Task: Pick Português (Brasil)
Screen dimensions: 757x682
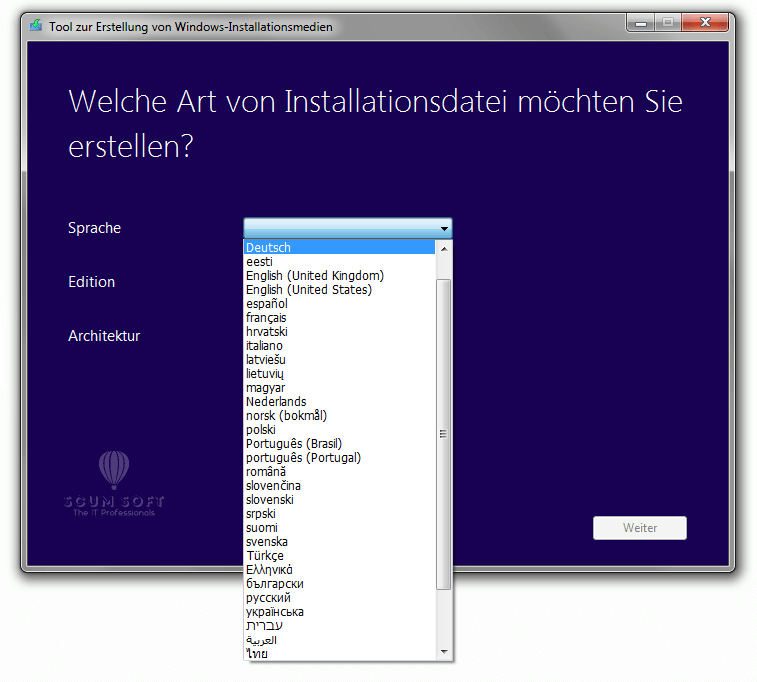Action: pos(339,444)
